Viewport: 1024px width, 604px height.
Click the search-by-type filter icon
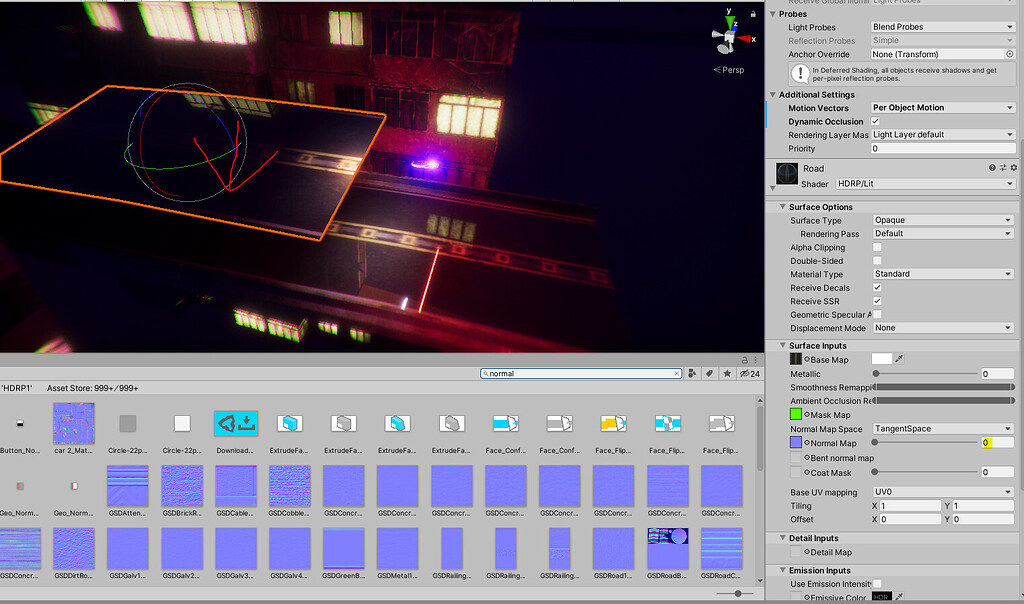tap(691, 373)
